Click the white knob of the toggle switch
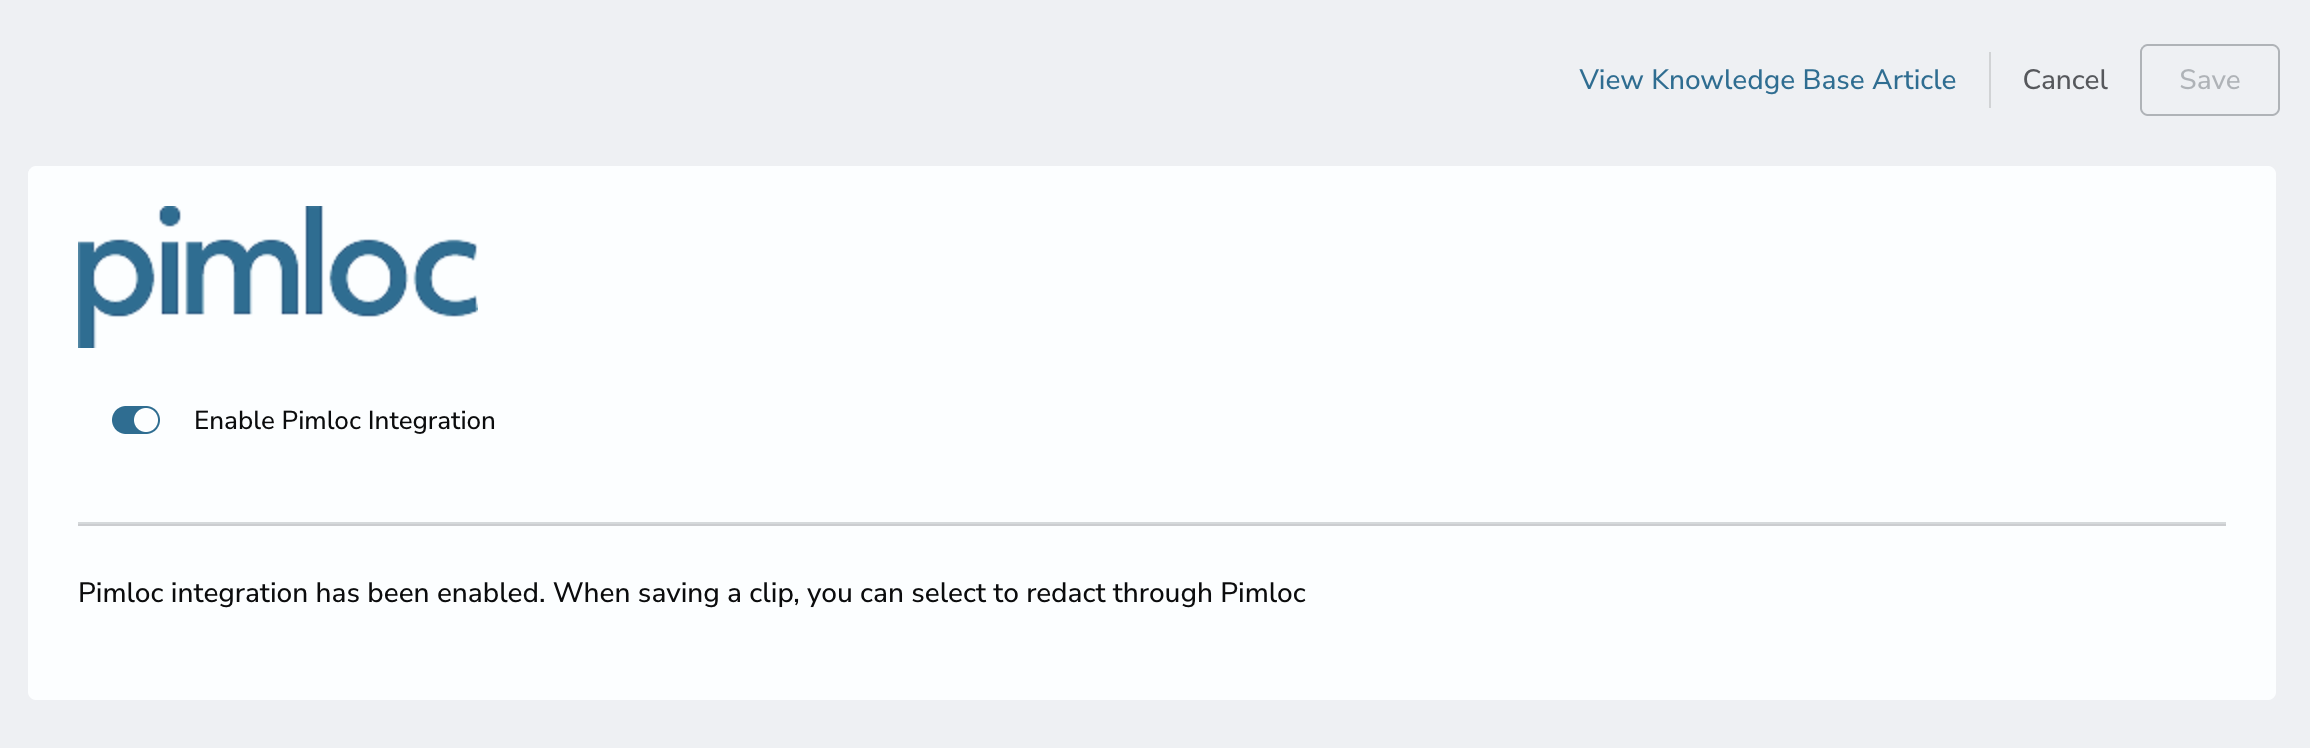This screenshot has height=748, width=2310. (147, 420)
